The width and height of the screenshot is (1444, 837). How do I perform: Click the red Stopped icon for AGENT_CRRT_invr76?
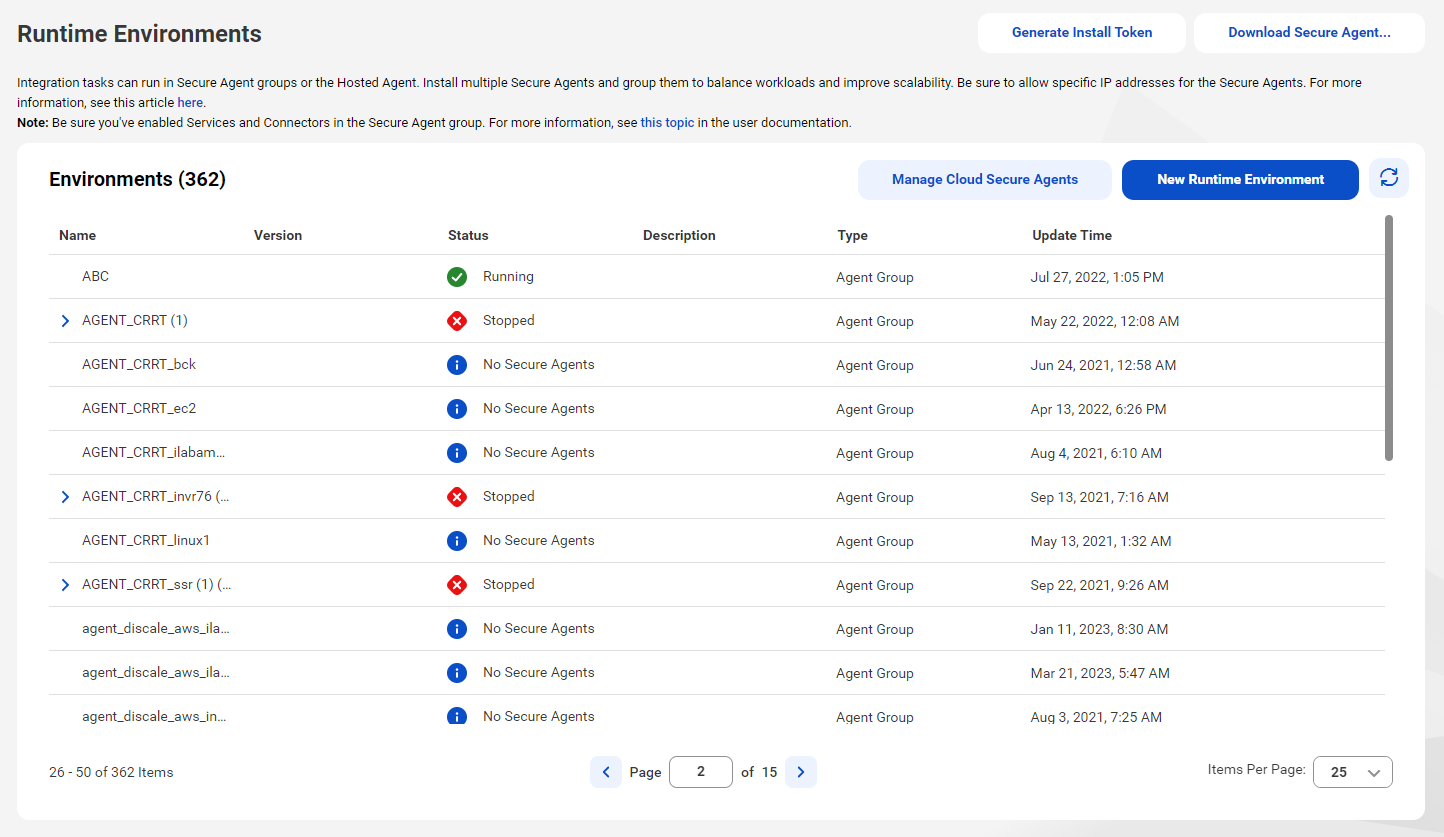pyautogui.click(x=457, y=497)
